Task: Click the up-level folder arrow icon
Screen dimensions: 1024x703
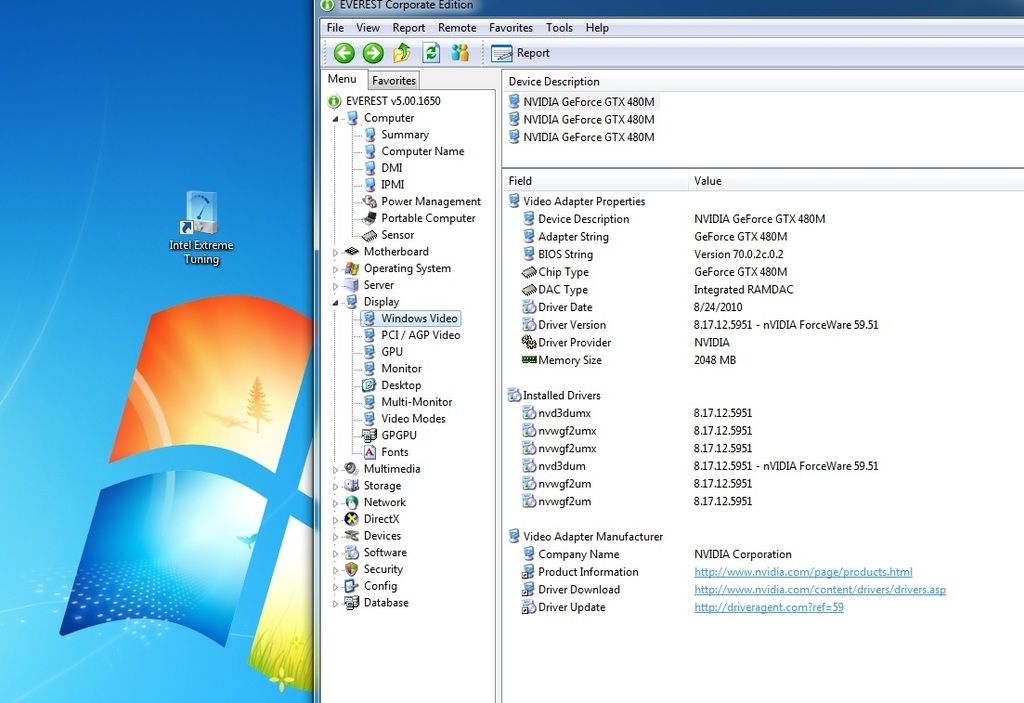Action: pos(402,53)
